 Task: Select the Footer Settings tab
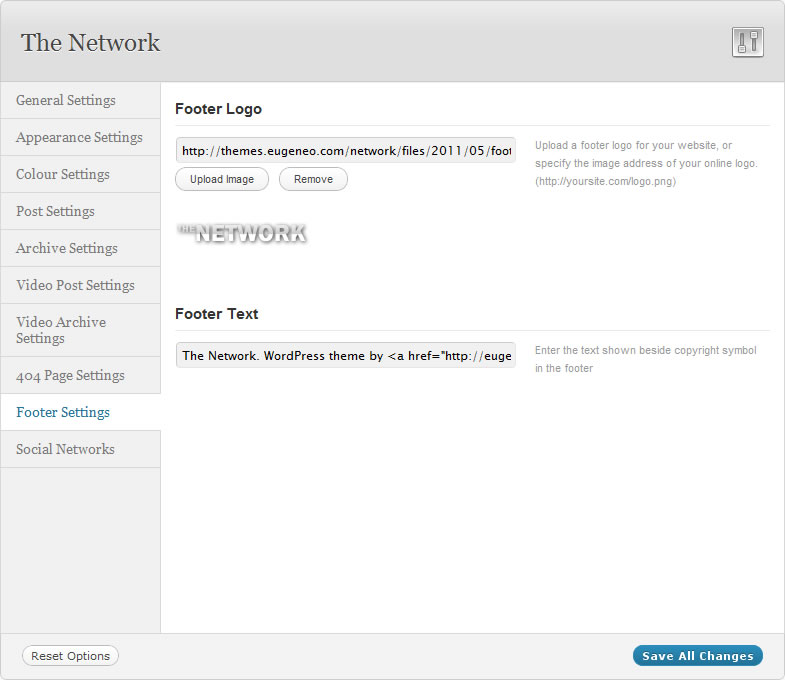(63, 412)
